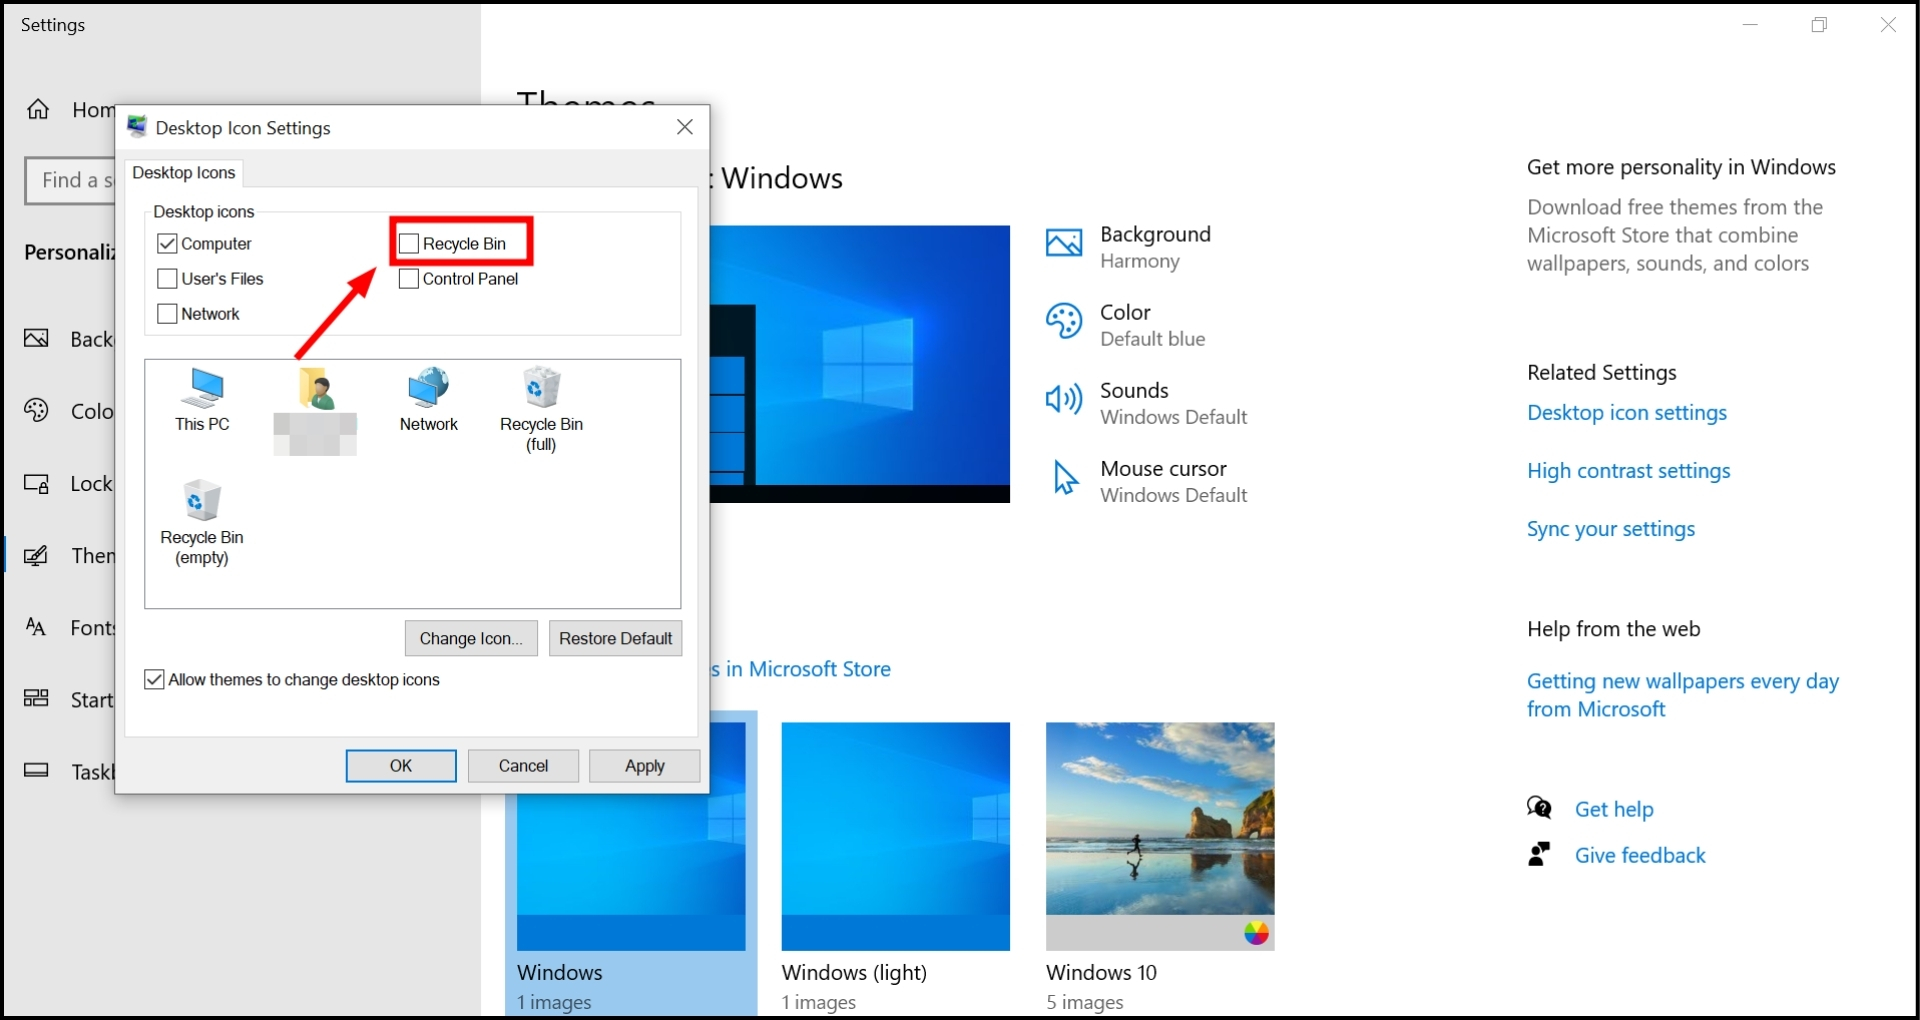This screenshot has width=1920, height=1020.
Task: Open the Sounds Windows Default setting text
Action: click(x=1174, y=403)
